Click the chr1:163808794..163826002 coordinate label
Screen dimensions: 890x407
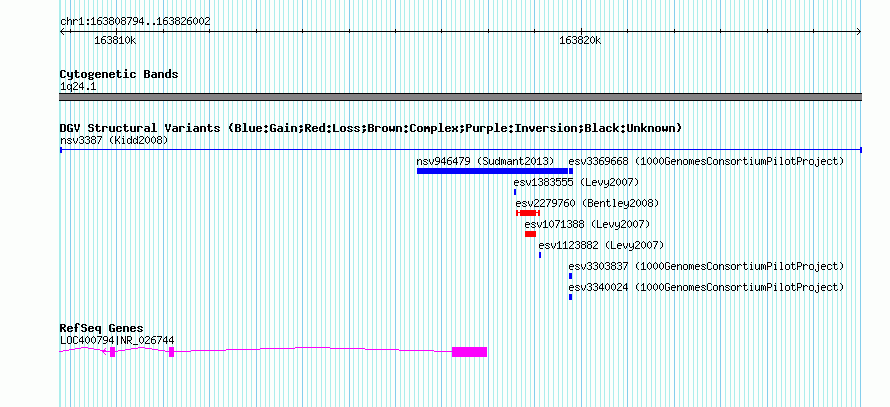coord(135,22)
